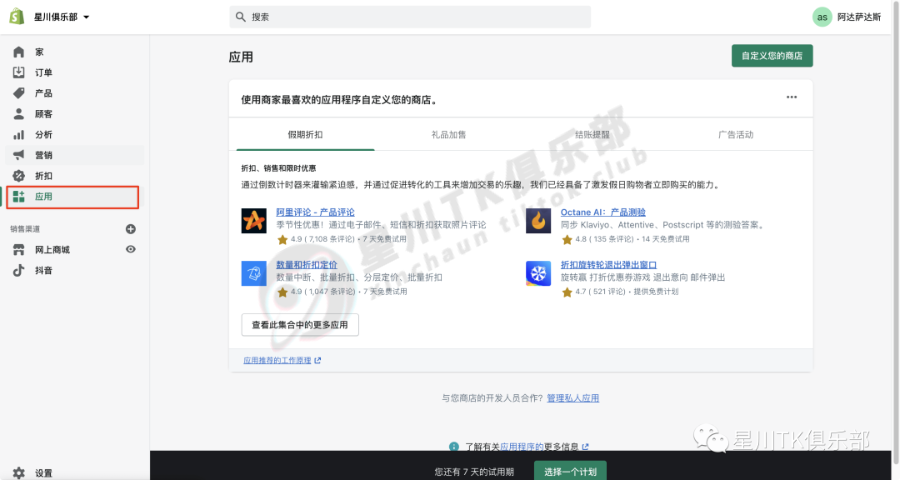Open the 应用推荐的工作原理 link
Screen dimensions: 900x480
pos(282,361)
